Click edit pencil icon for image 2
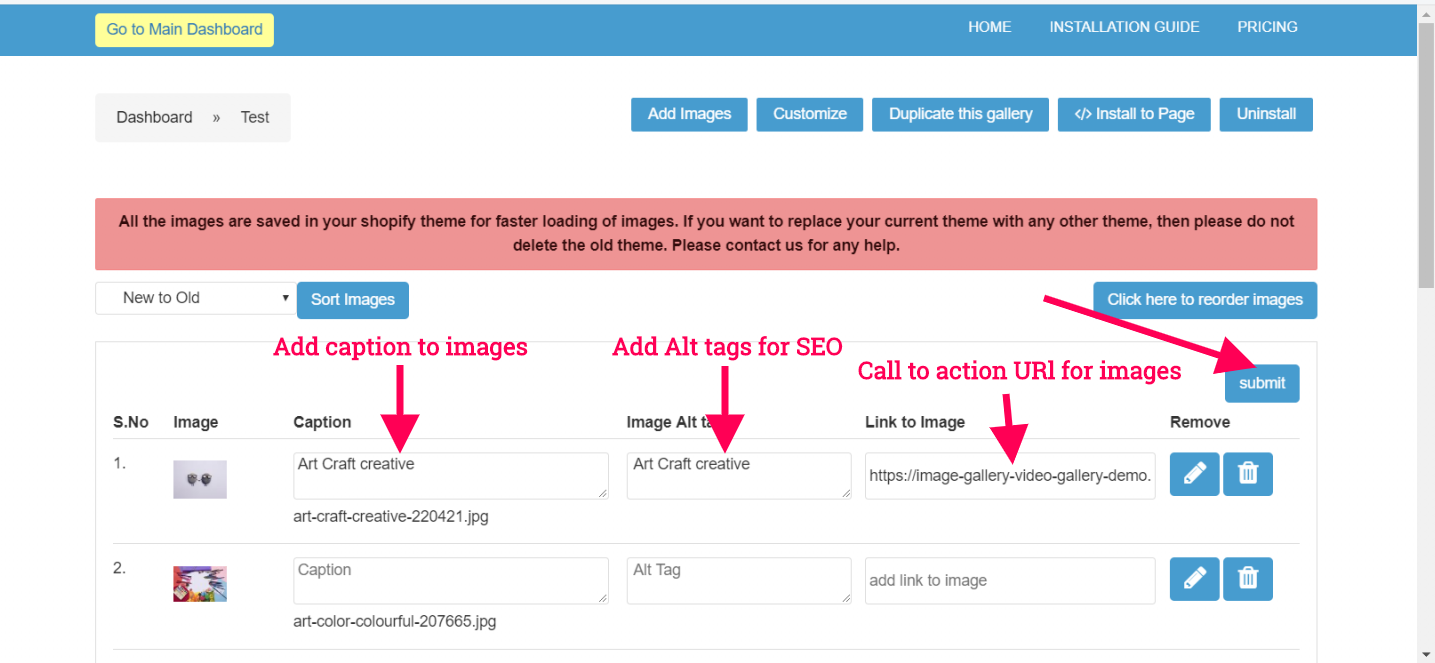 point(1194,579)
